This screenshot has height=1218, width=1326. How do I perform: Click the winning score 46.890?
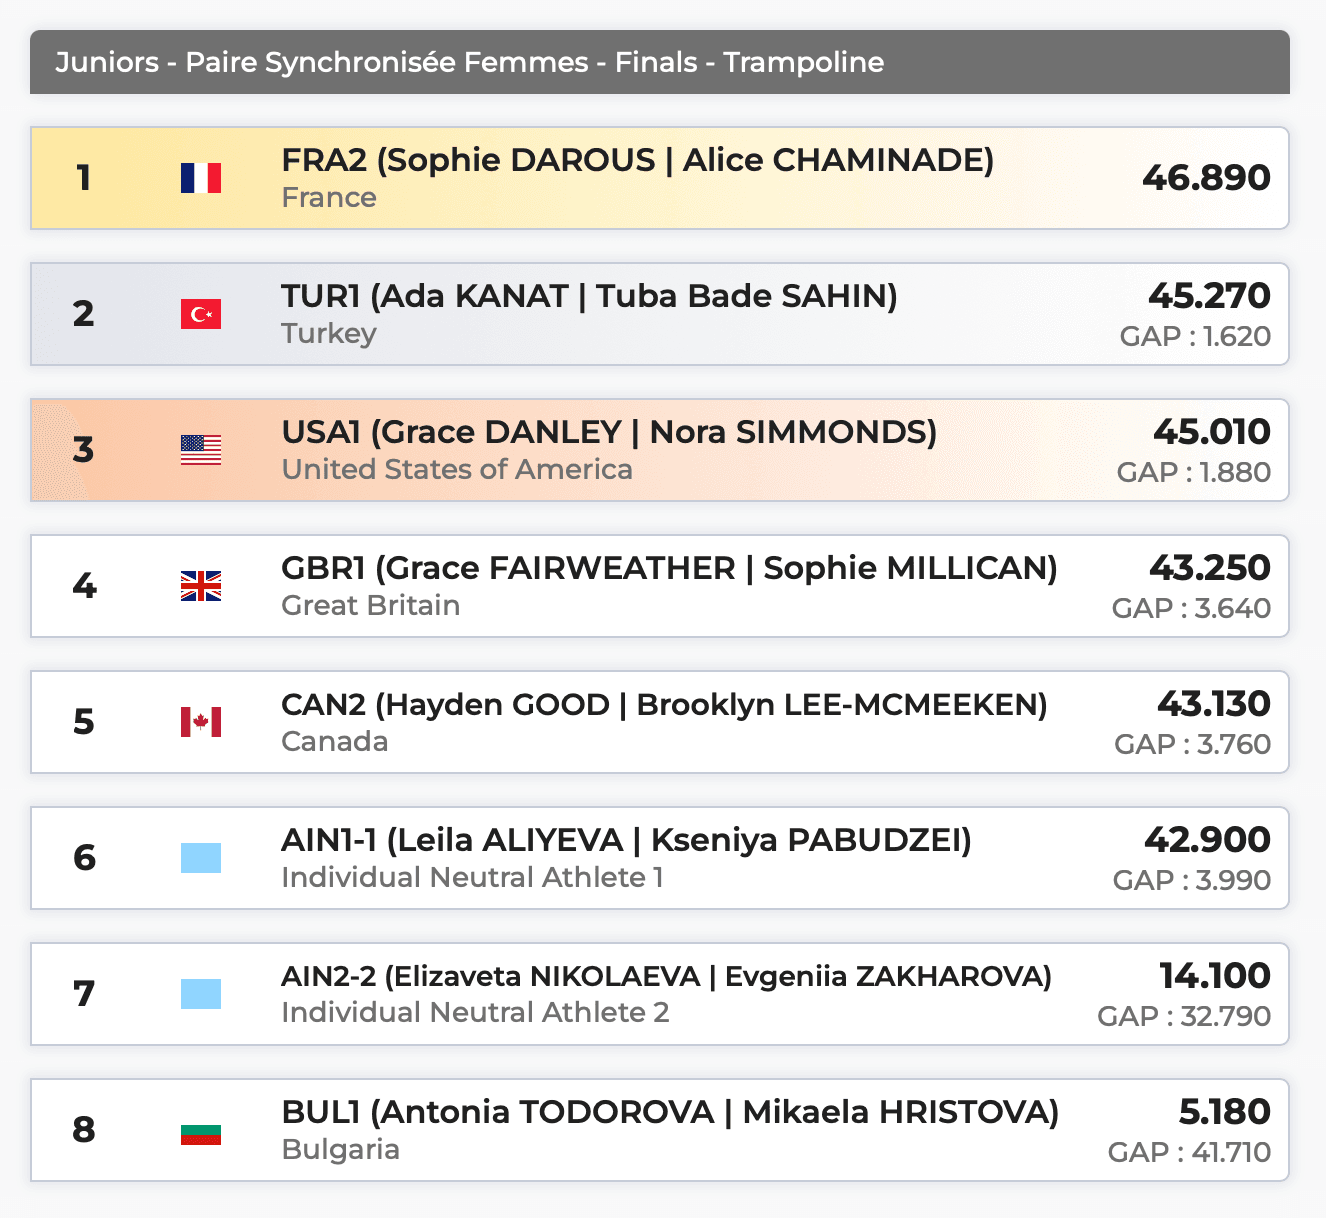(1206, 178)
